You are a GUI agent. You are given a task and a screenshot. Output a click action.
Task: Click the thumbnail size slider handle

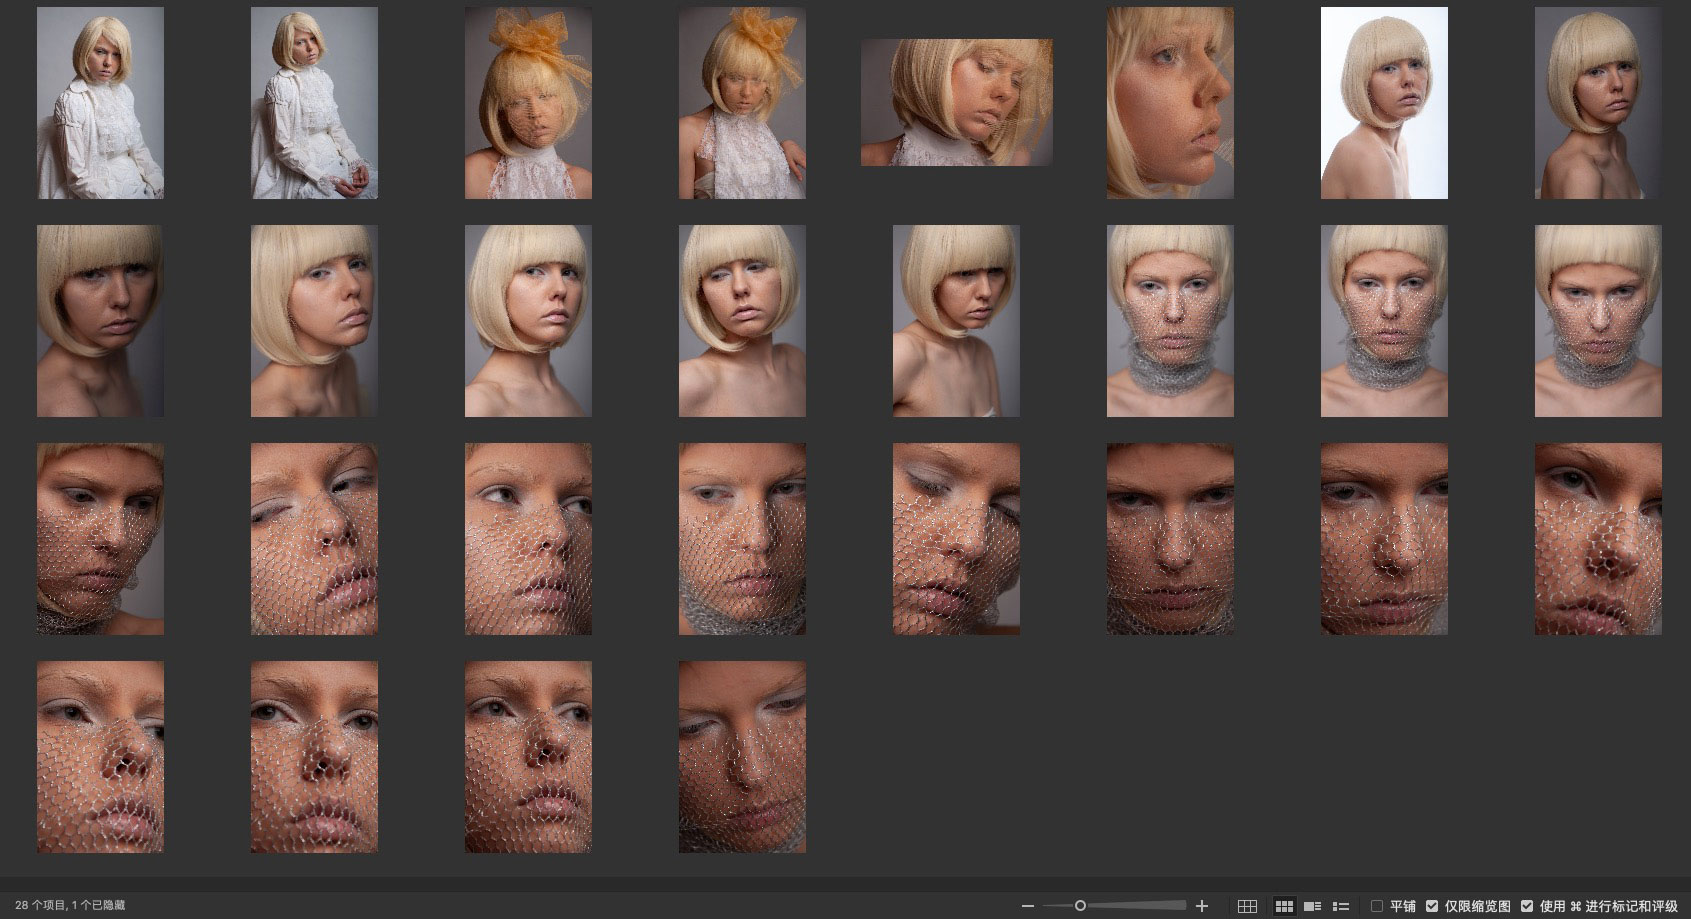pos(1080,906)
